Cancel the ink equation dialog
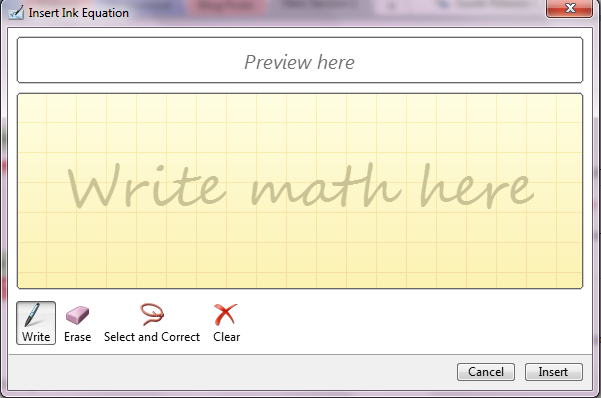This screenshot has height=398, width=601. (x=486, y=372)
